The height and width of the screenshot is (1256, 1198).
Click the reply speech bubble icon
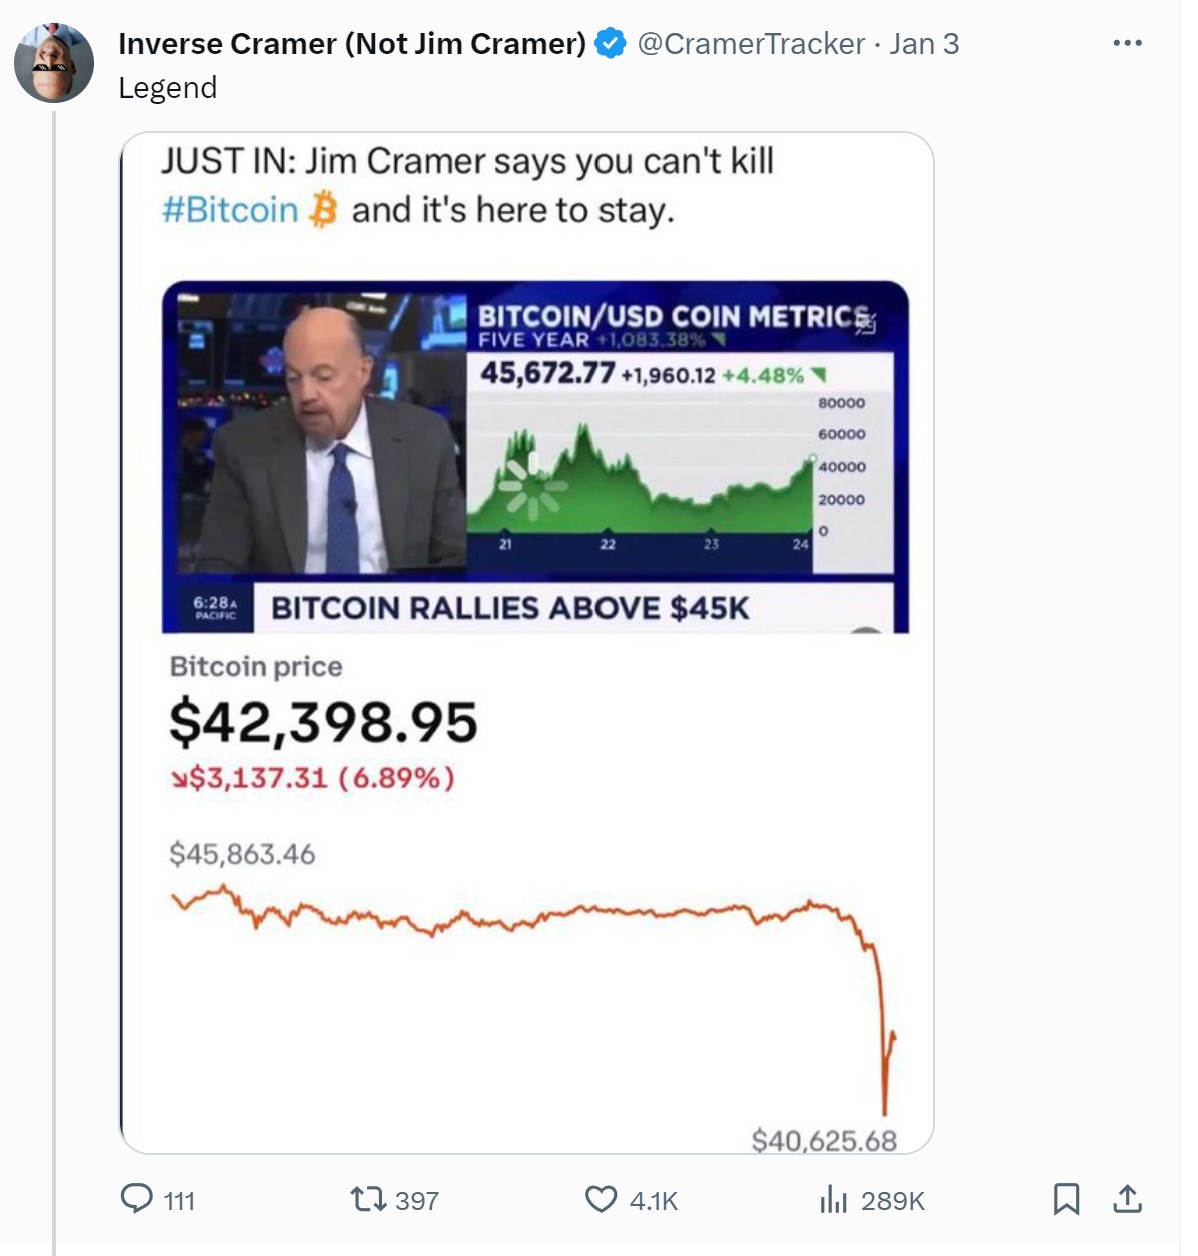click(136, 1198)
